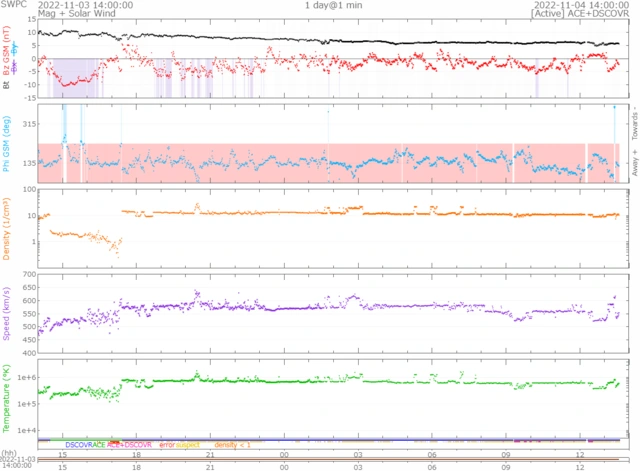The height and width of the screenshot is (471, 640).
Task: Click the time range slider bar at bottom
Action: point(329,460)
